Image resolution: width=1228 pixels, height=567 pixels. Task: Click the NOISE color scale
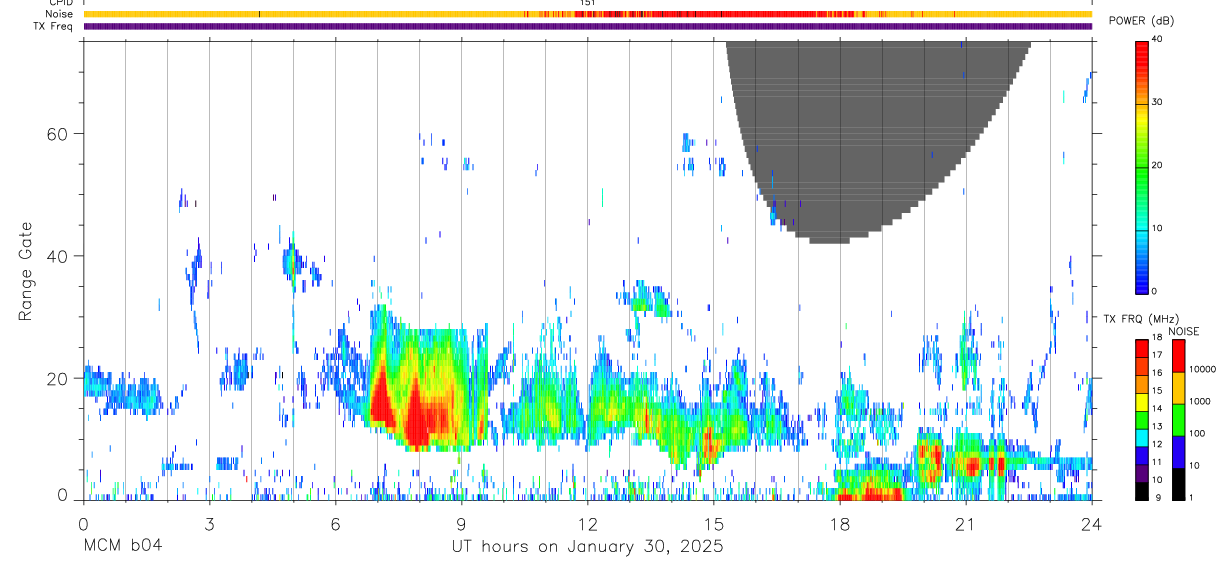click(x=1178, y=419)
